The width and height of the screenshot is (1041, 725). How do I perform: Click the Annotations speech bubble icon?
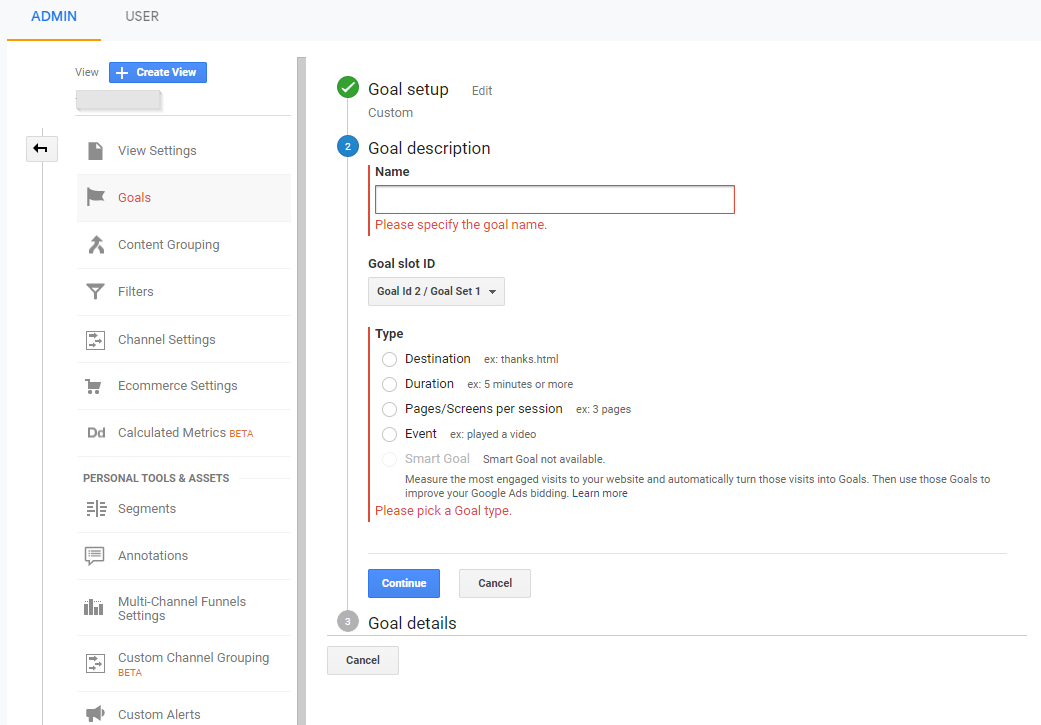[95, 556]
